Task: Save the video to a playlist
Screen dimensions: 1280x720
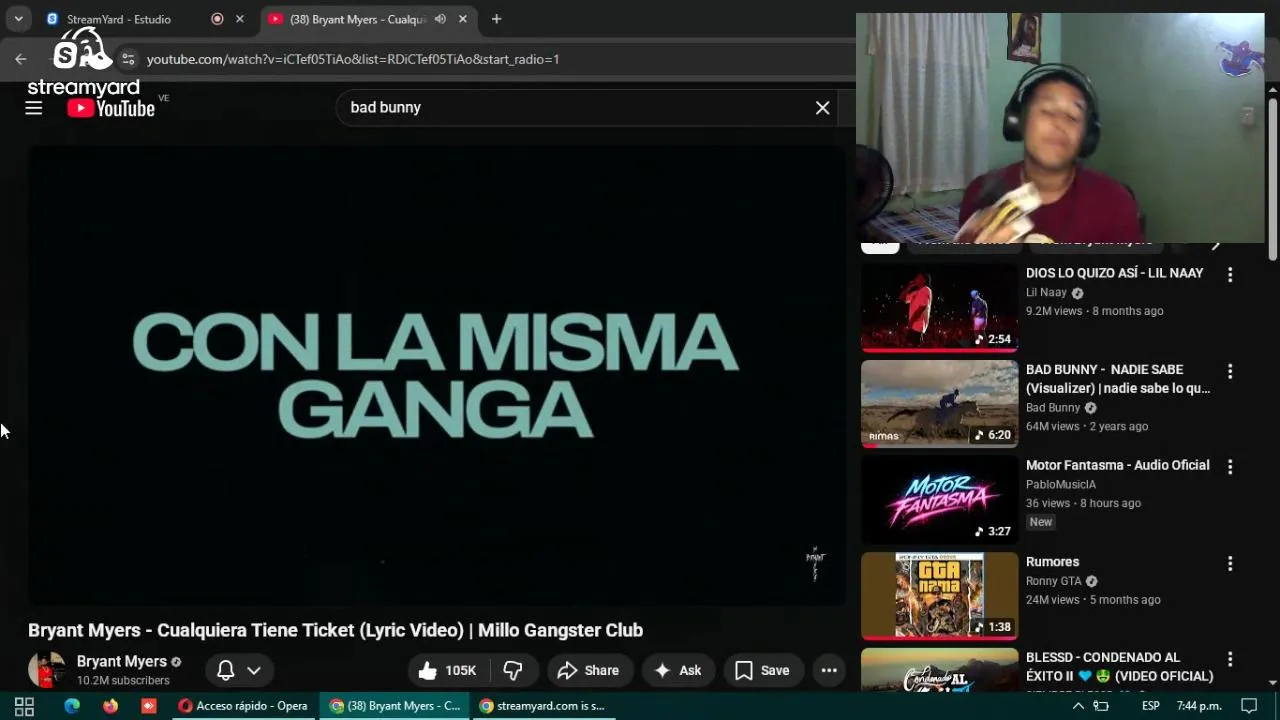Action: [x=762, y=670]
